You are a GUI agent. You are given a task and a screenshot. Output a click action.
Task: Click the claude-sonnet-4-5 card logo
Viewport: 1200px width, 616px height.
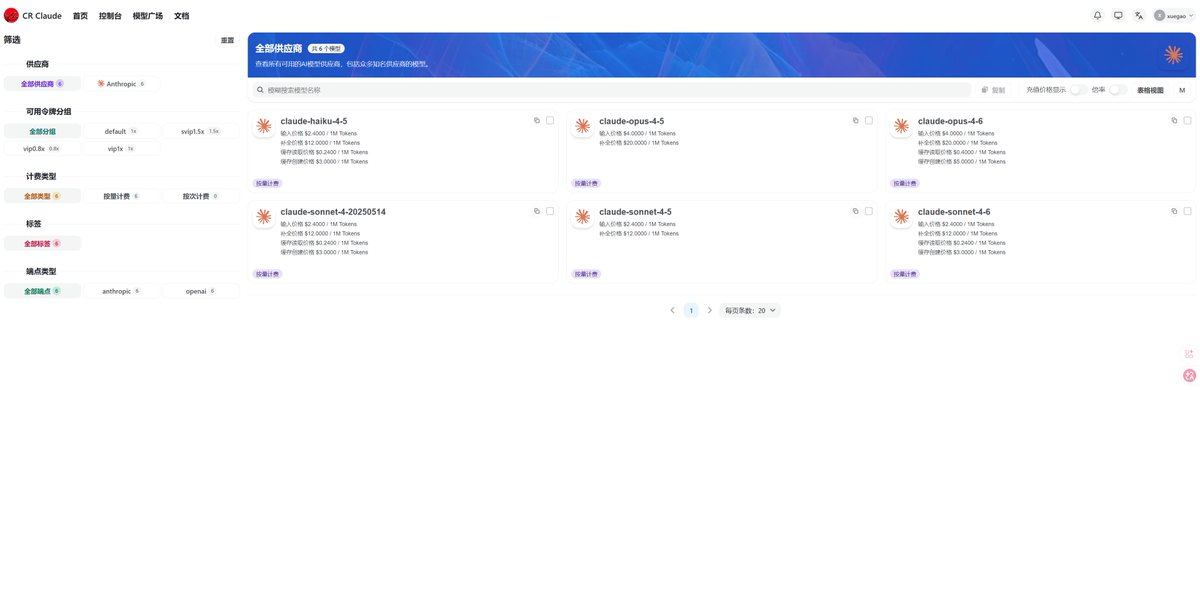click(x=582, y=217)
